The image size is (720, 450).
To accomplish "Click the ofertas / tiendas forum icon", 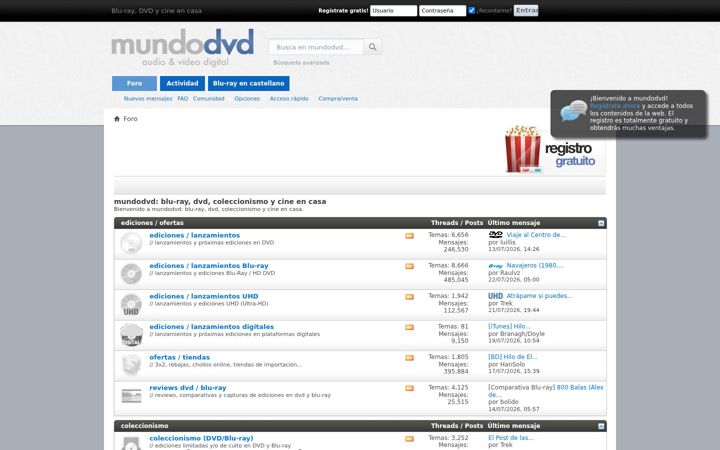I will [131, 365].
